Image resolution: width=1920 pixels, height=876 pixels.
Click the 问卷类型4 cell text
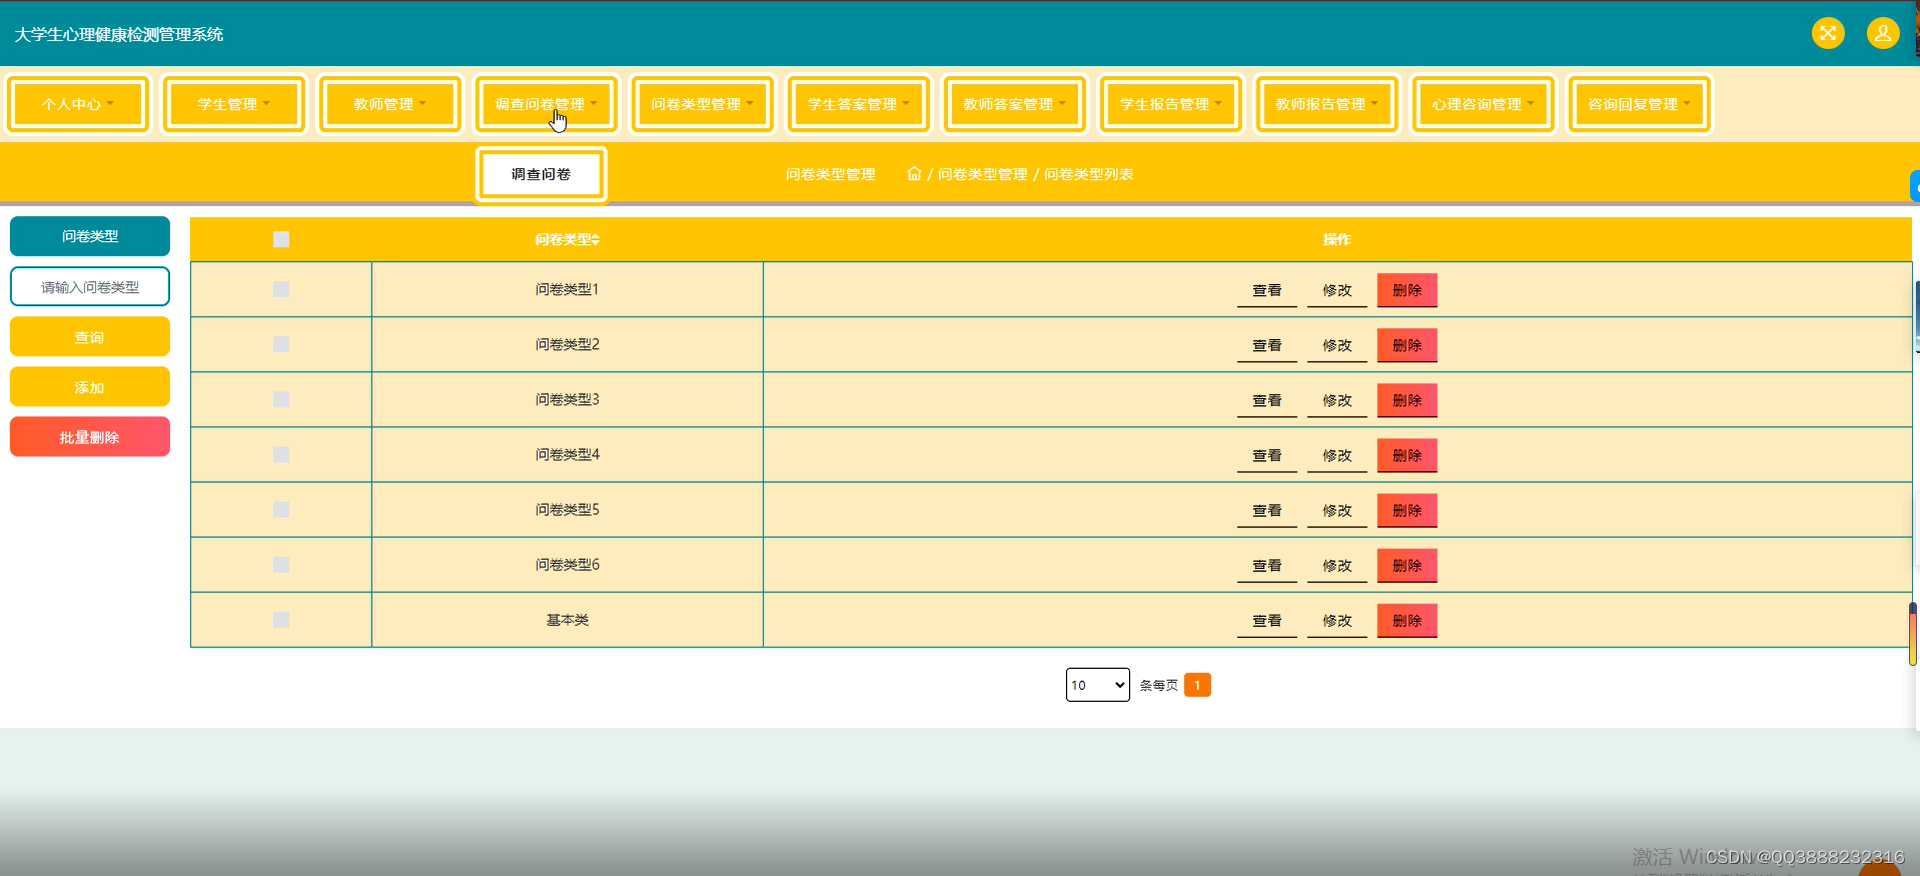[567, 454]
